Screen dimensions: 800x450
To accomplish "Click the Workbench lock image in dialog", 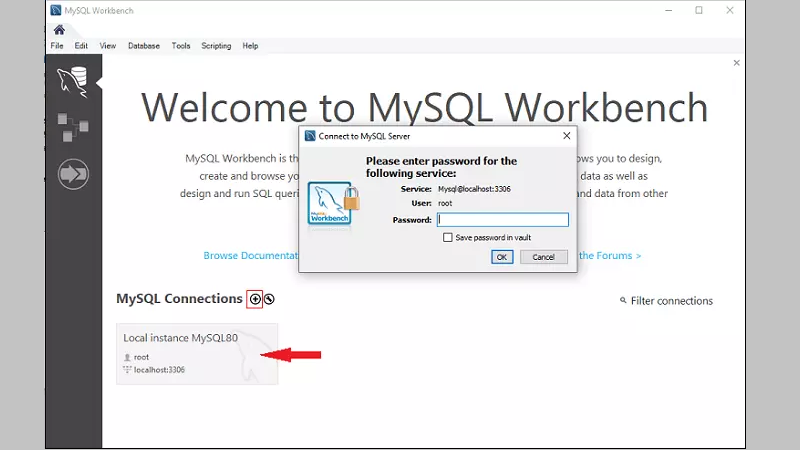I will pos(333,204).
